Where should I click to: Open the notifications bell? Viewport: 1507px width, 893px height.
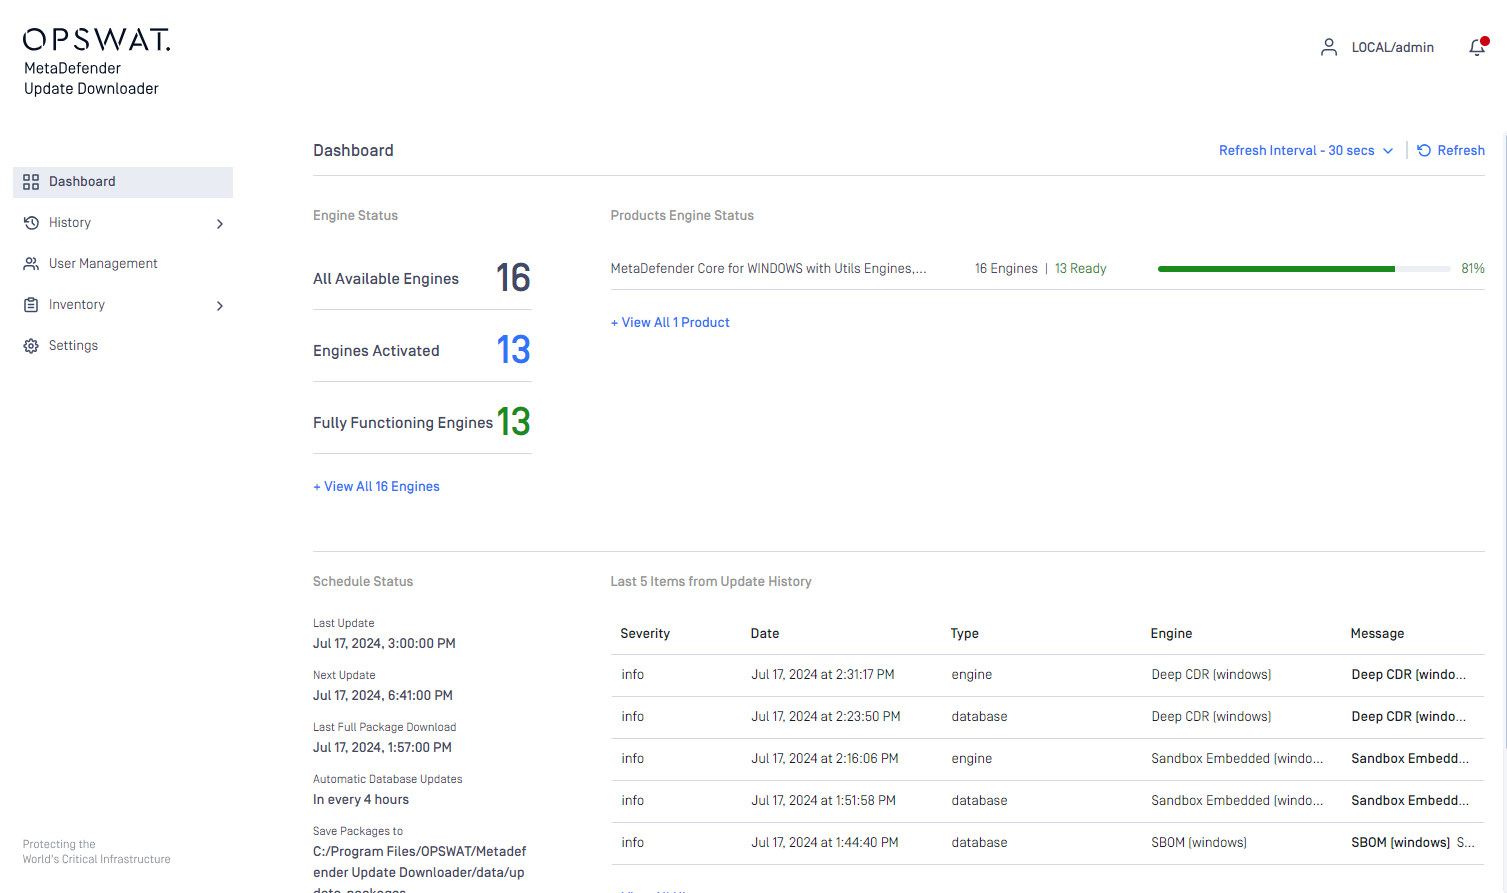(x=1477, y=47)
